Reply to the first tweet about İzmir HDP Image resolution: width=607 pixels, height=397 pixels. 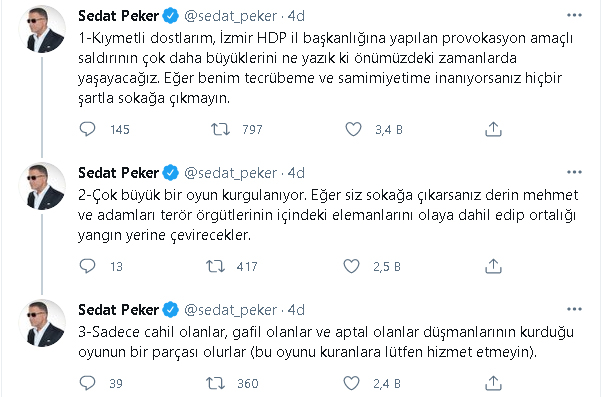87,129
